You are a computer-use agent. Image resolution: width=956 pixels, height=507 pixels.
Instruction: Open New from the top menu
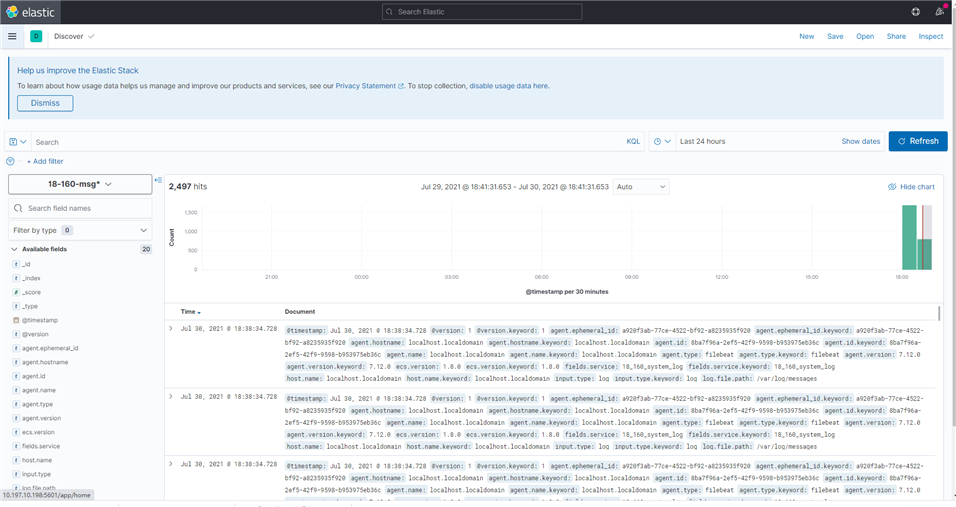(807, 37)
